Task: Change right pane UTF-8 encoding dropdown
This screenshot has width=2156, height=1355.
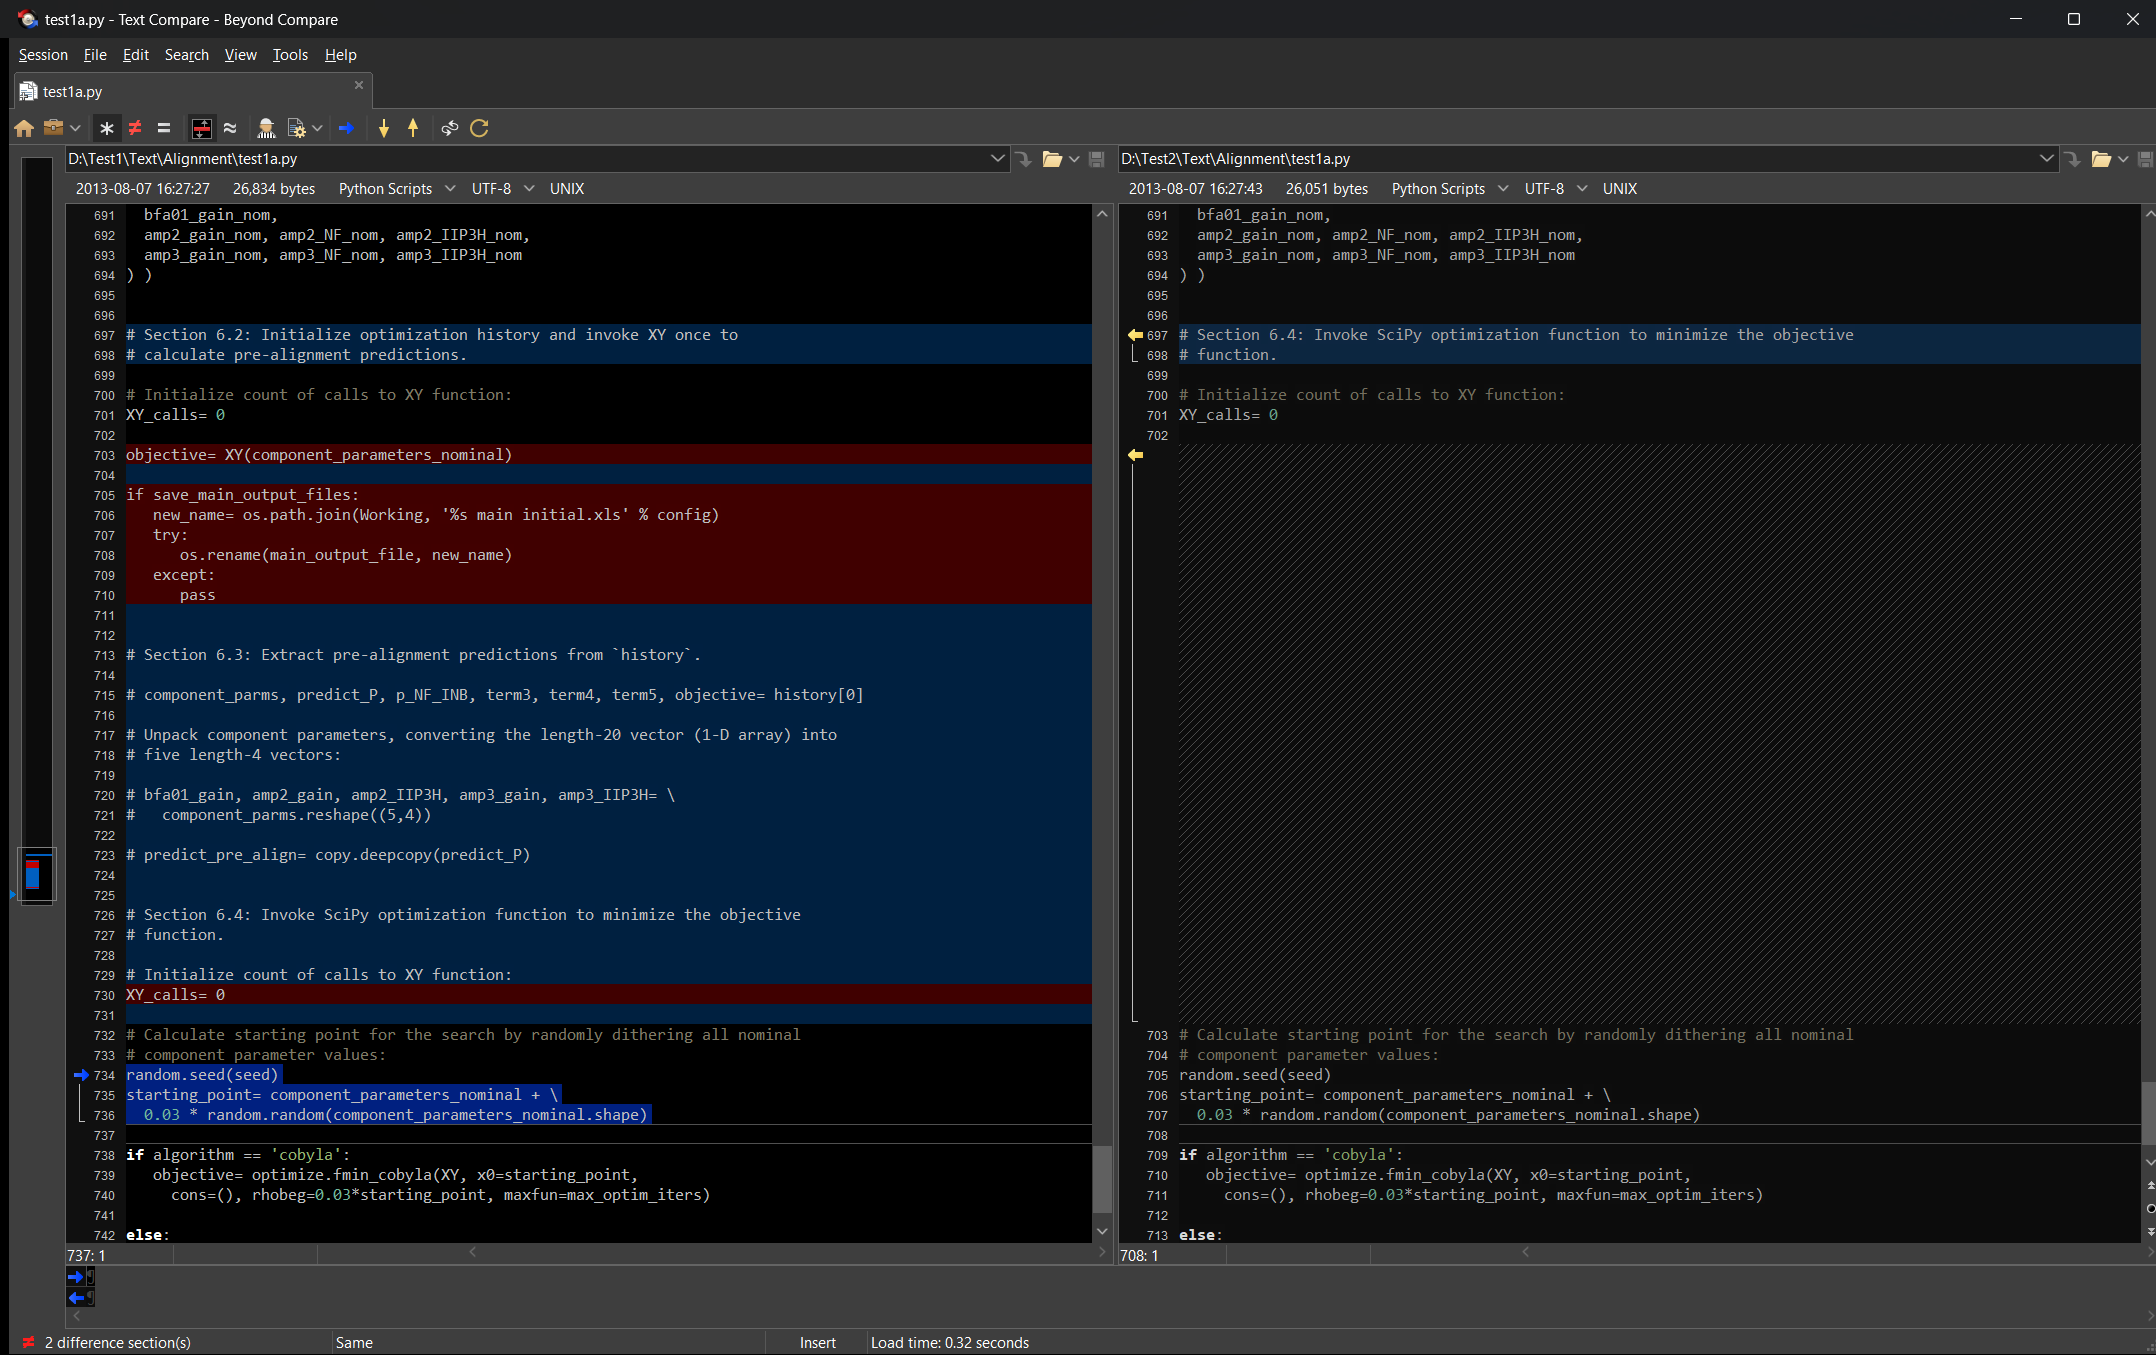Action: pyautogui.click(x=1555, y=189)
